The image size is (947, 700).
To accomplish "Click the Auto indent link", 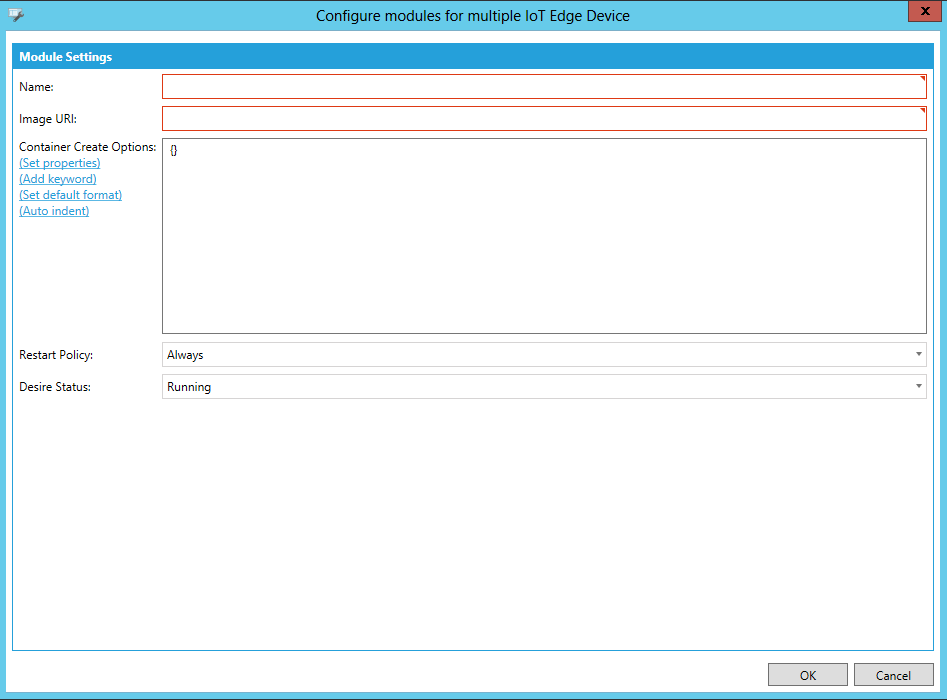I will (x=54, y=211).
